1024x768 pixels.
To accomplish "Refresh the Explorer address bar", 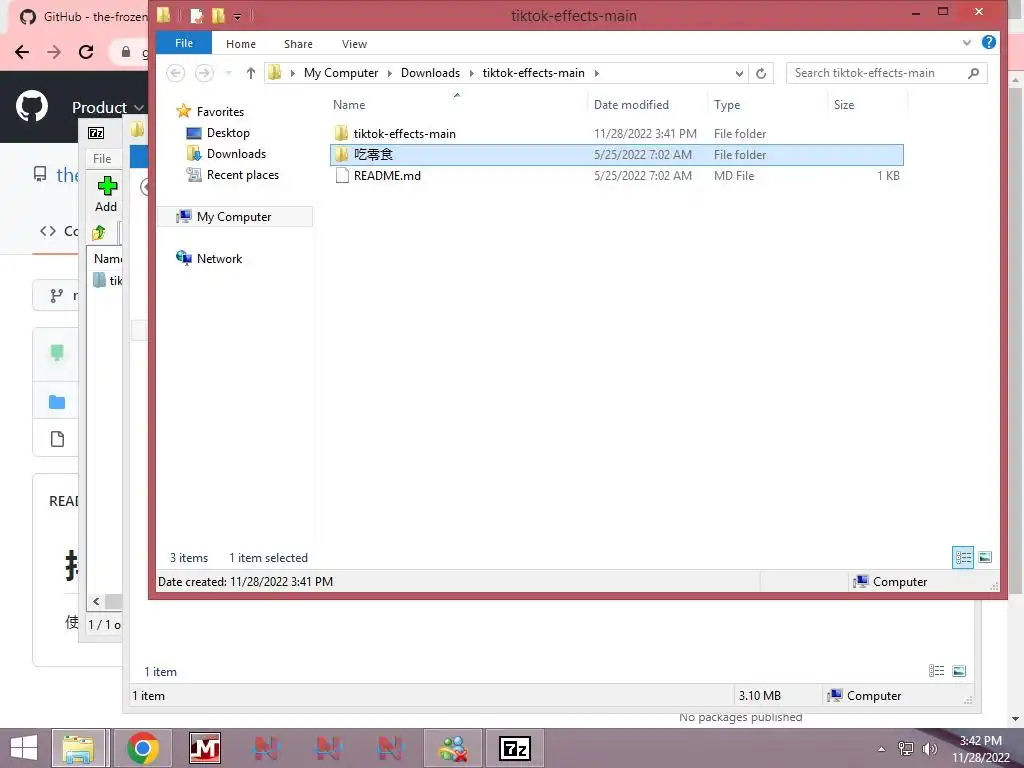I will coord(761,73).
